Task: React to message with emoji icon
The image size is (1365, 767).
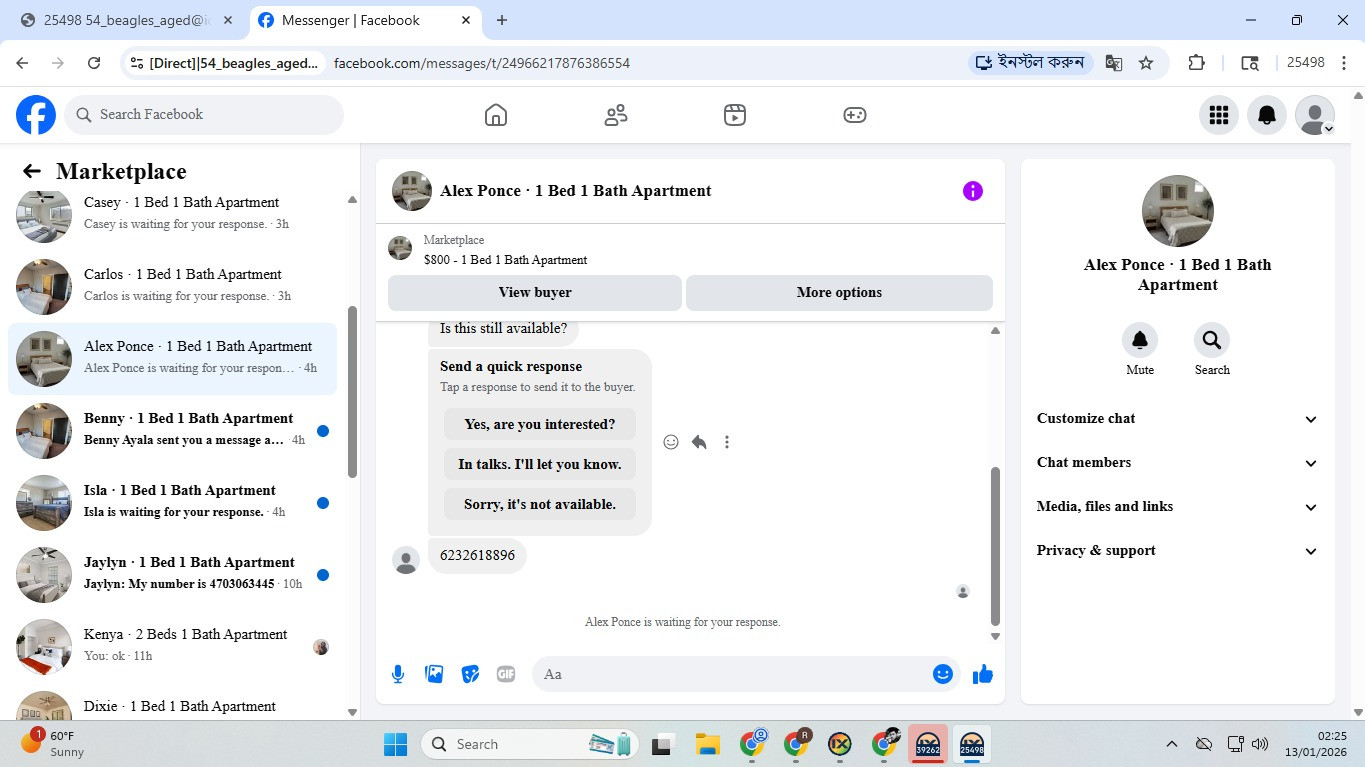Action: click(671, 442)
